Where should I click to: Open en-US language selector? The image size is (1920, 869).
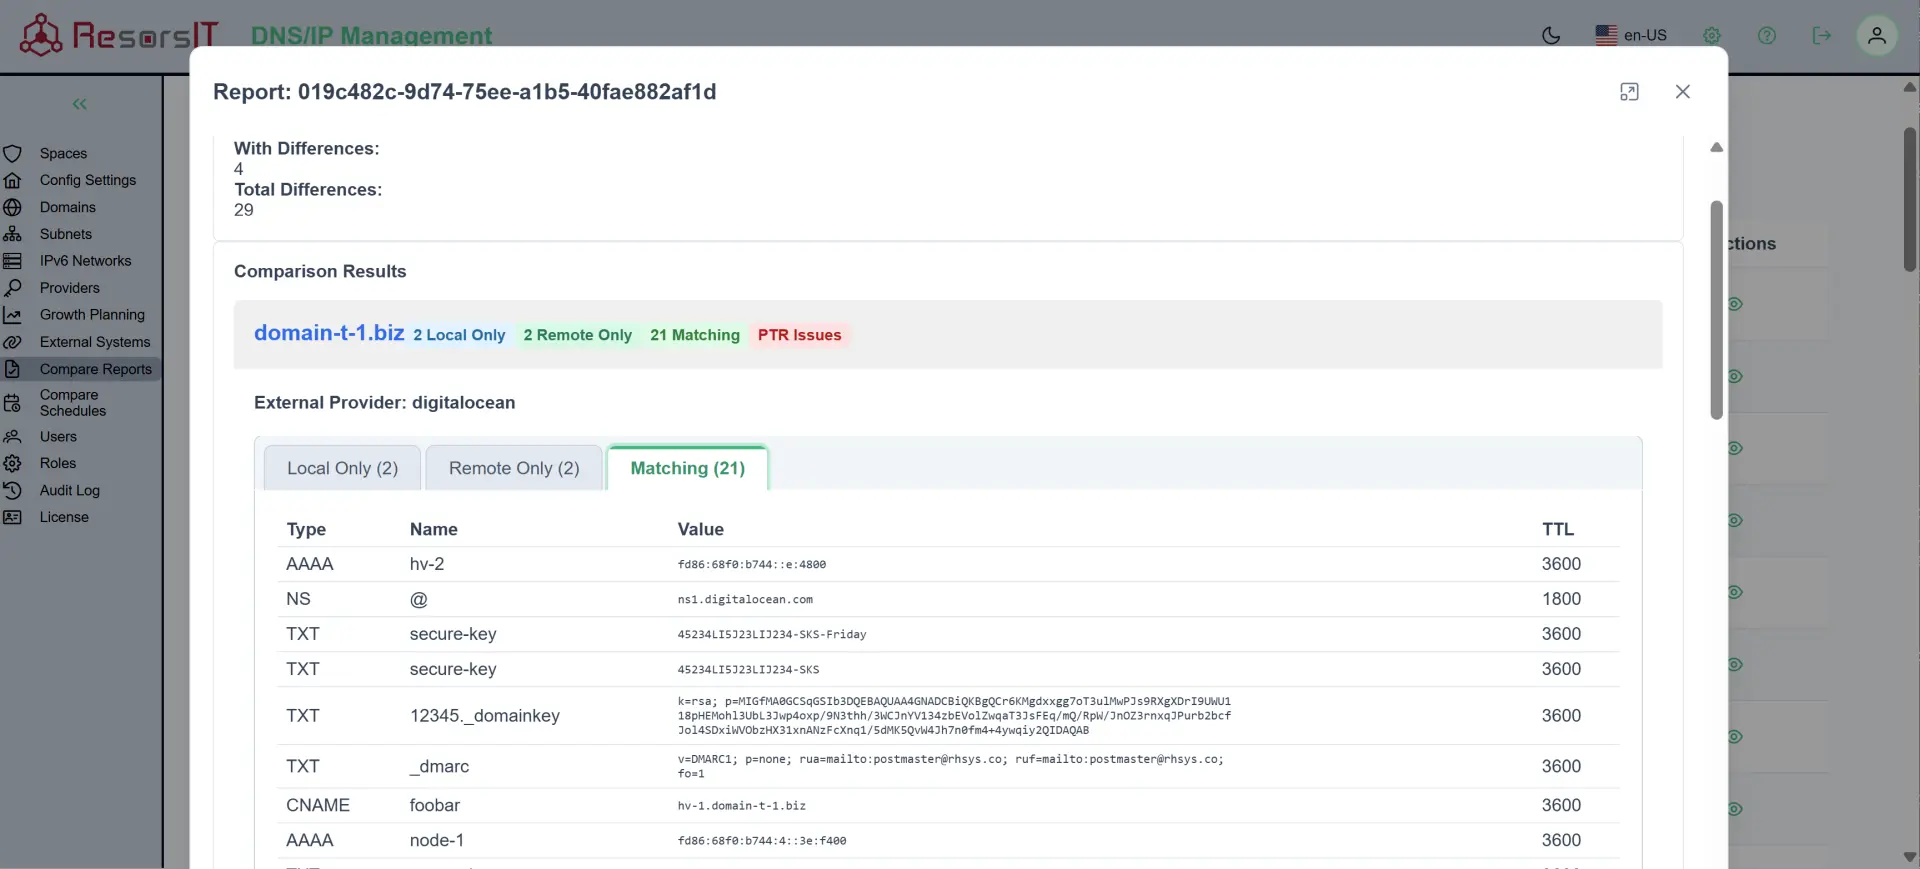(x=1631, y=35)
